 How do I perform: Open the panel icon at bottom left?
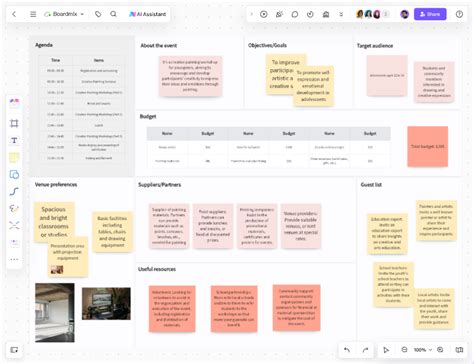pos(14,350)
